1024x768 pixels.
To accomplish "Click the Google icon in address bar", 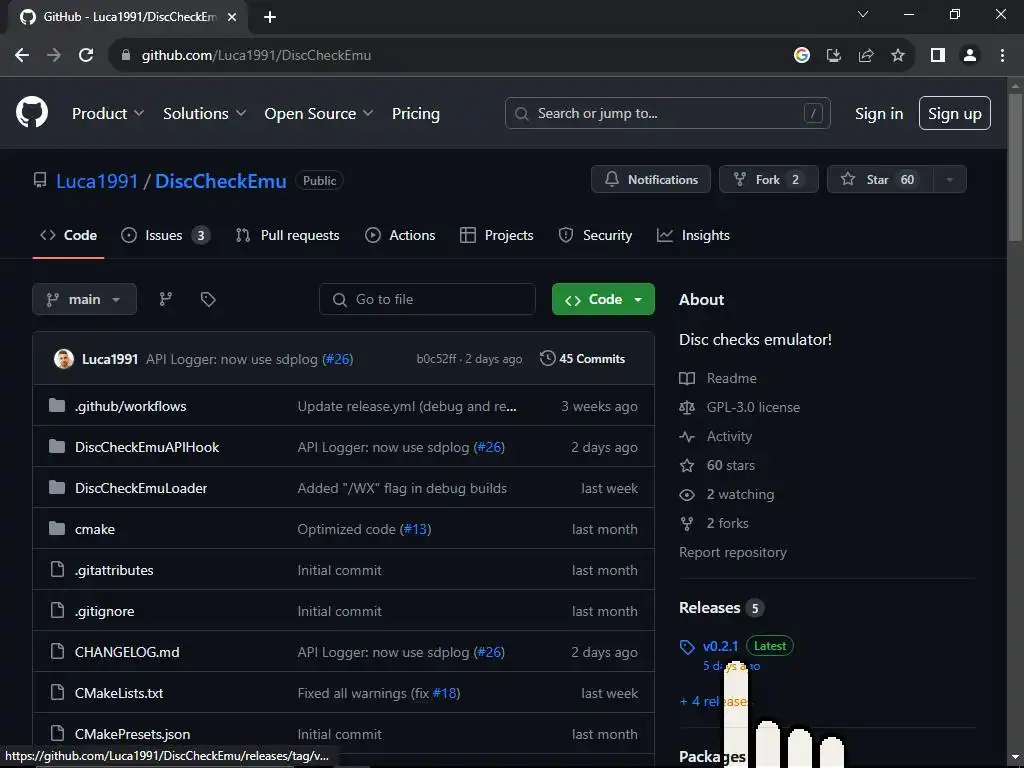I will 802,56.
